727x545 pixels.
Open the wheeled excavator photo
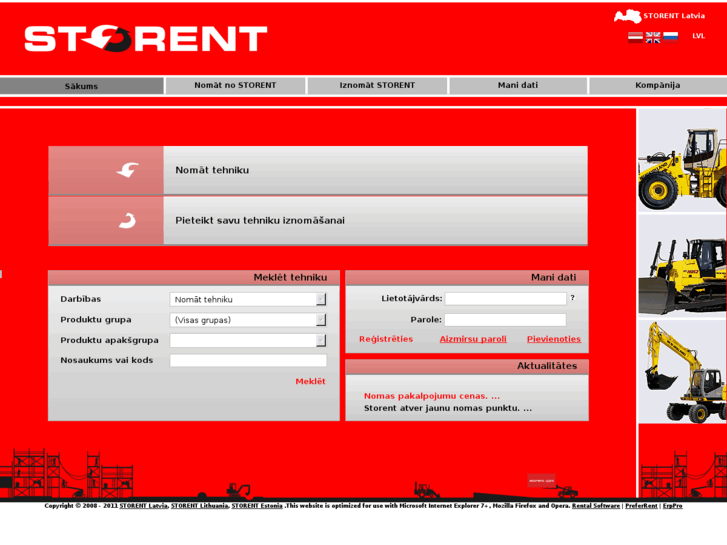(x=682, y=372)
